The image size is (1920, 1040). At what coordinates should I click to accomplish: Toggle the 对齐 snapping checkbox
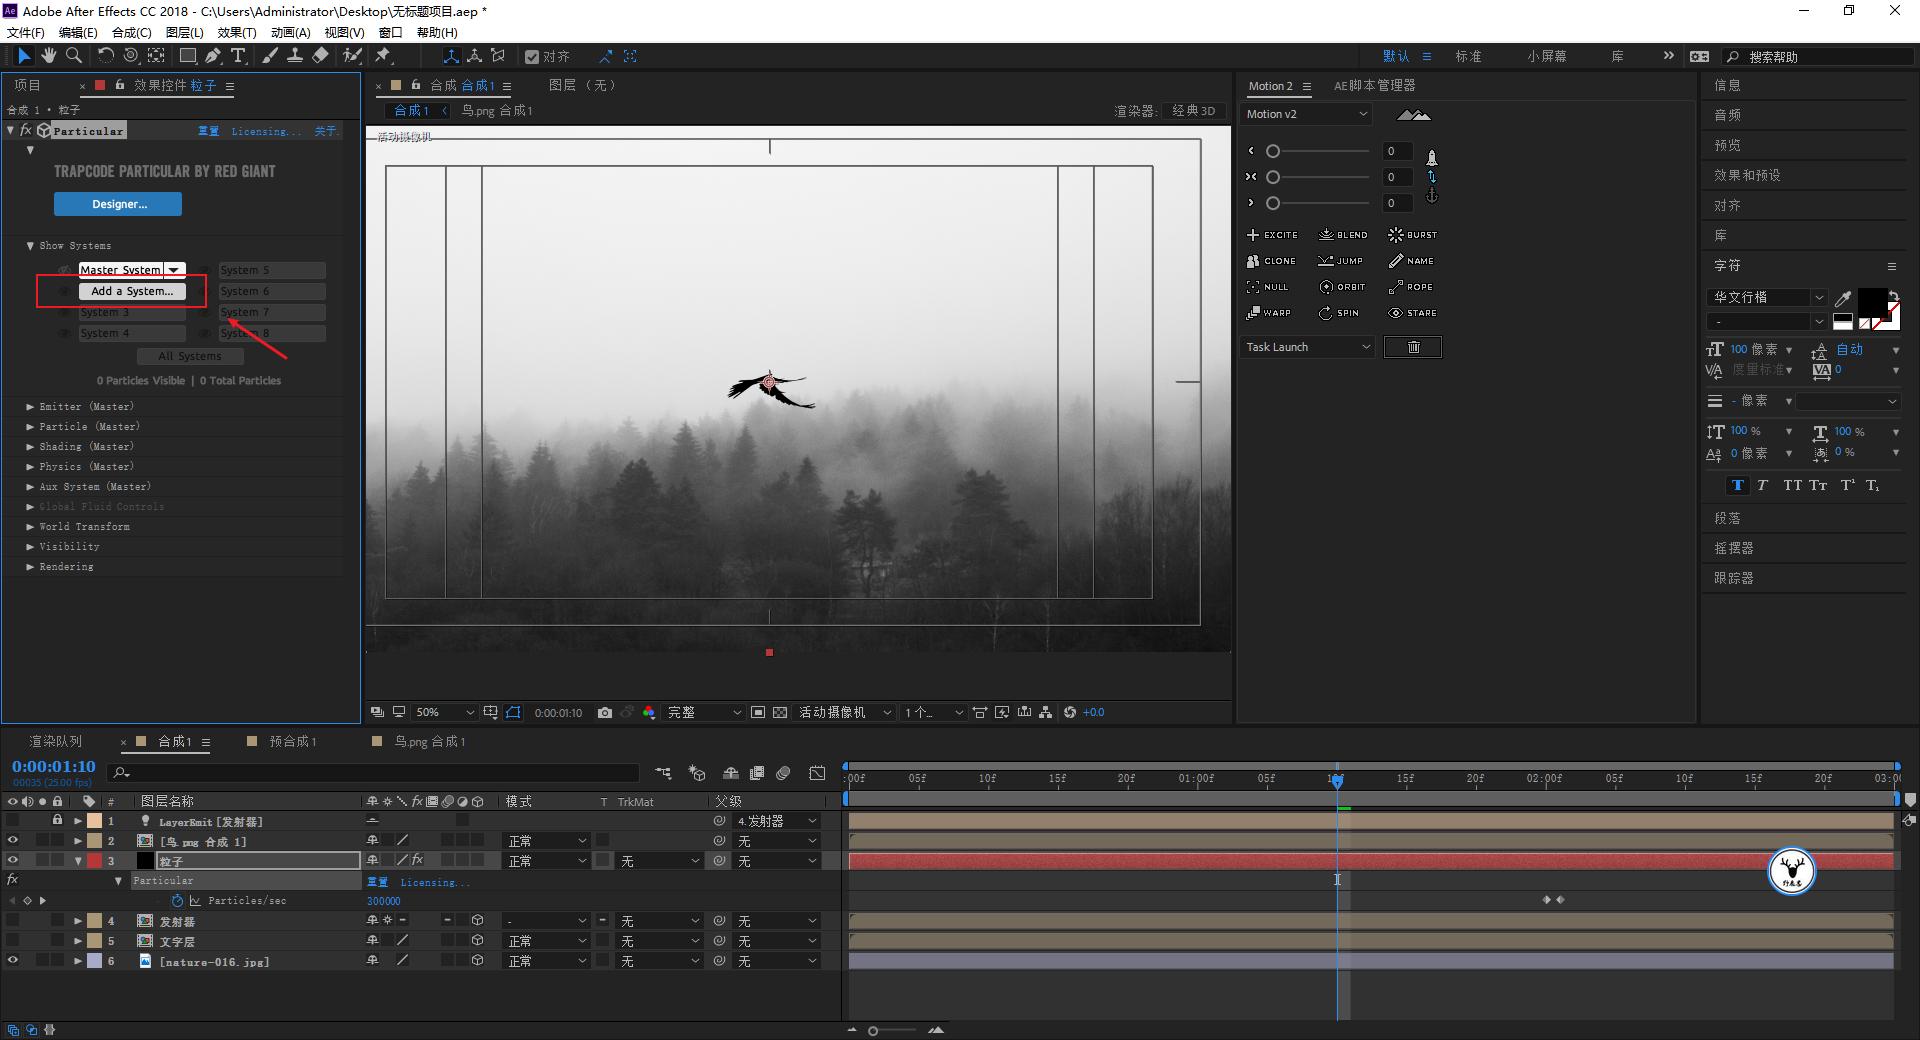(x=533, y=57)
